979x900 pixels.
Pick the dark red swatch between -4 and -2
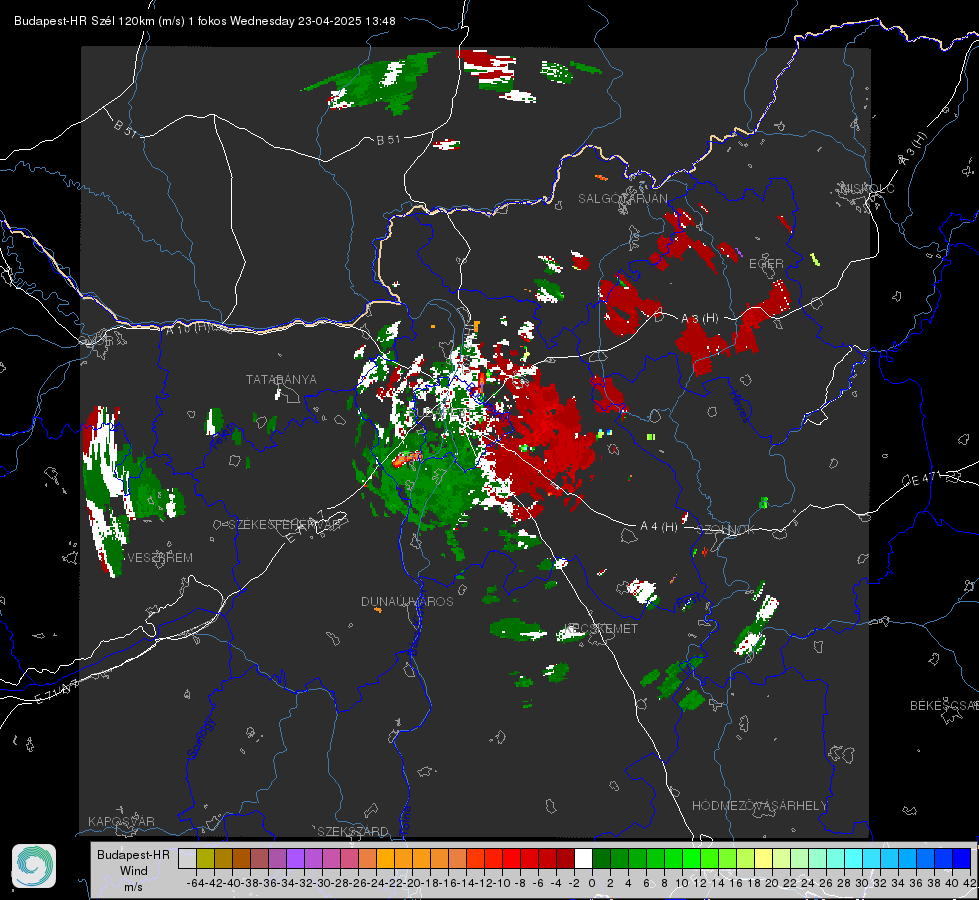[566, 858]
